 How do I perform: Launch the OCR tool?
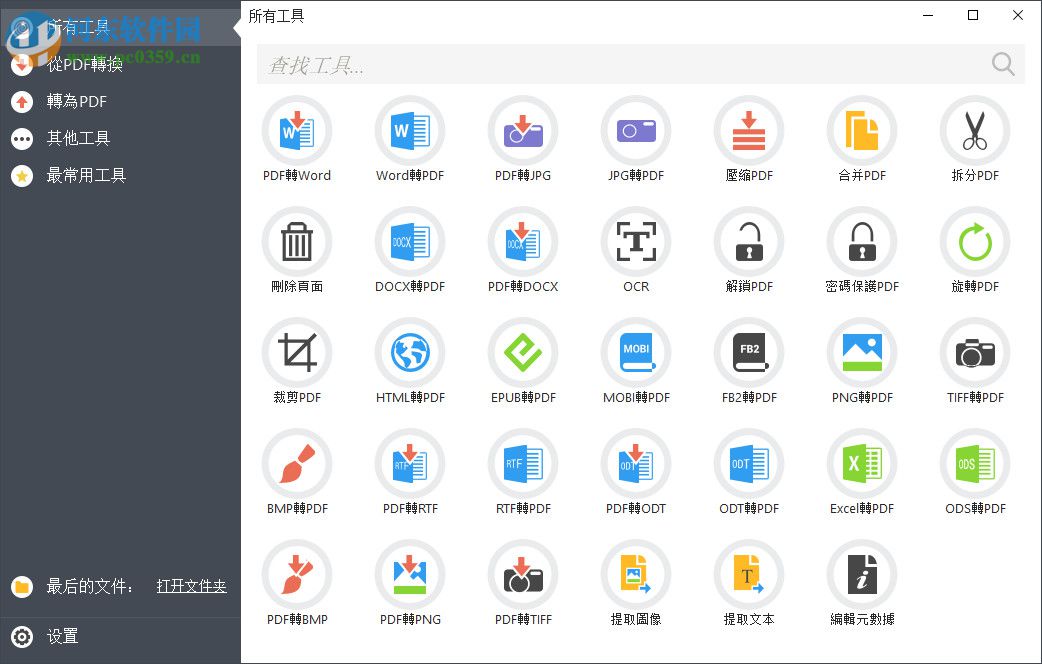[x=636, y=251]
